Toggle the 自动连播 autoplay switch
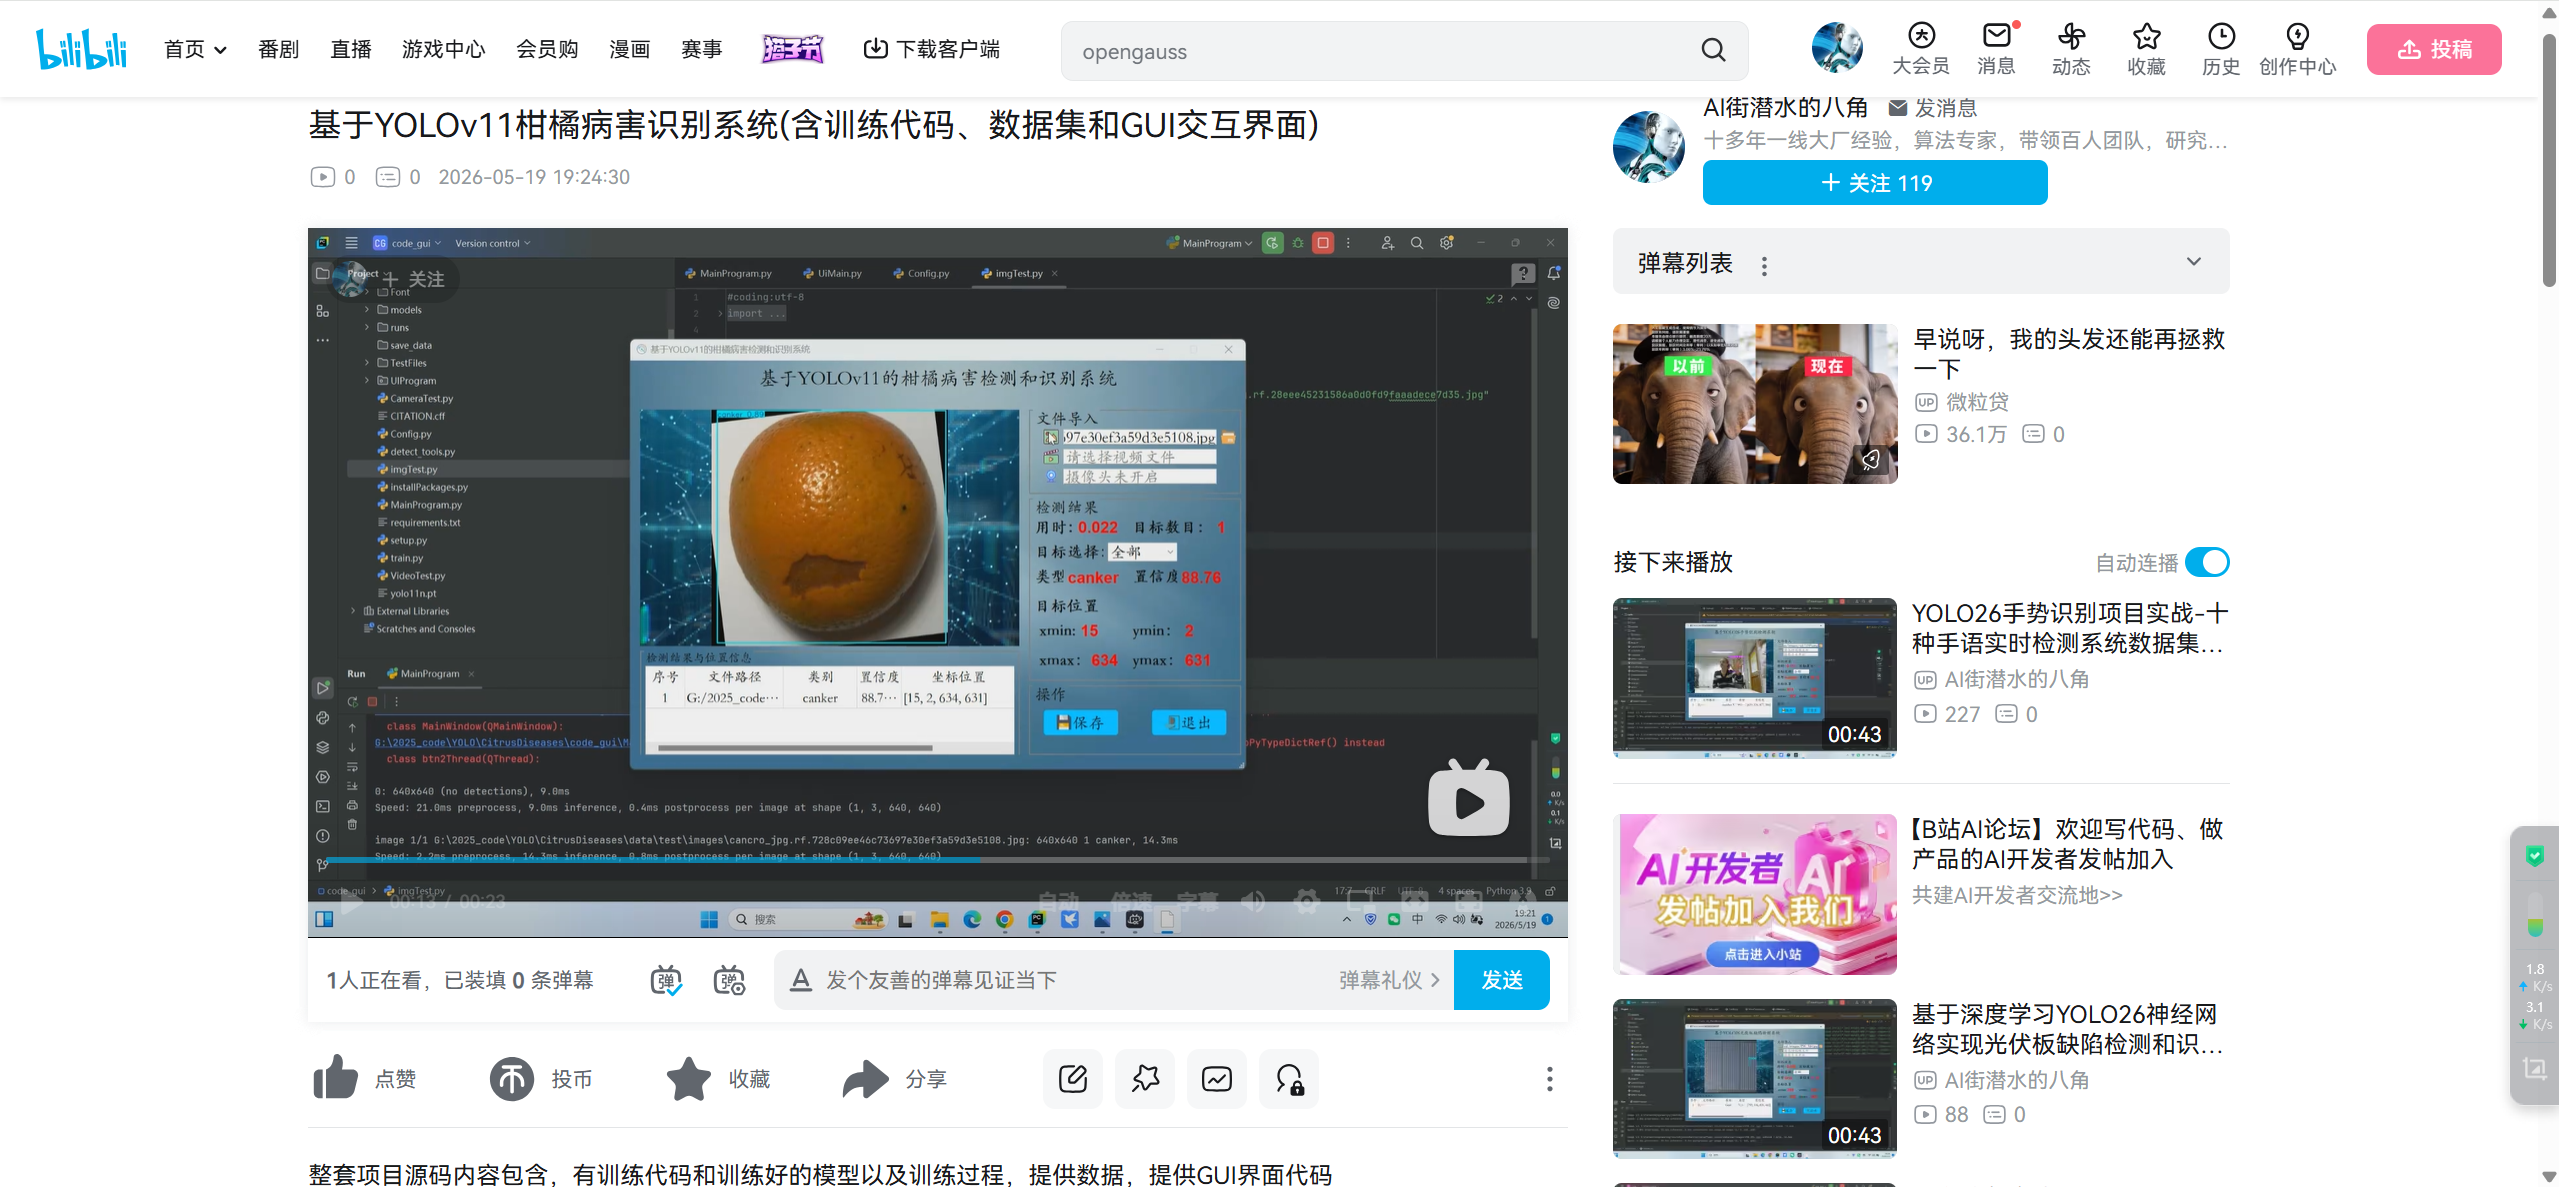 [2207, 562]
